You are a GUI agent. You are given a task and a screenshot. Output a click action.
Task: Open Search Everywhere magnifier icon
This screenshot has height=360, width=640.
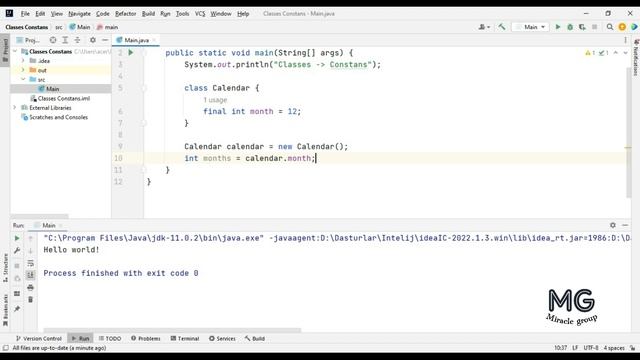[x=610, y=27]
